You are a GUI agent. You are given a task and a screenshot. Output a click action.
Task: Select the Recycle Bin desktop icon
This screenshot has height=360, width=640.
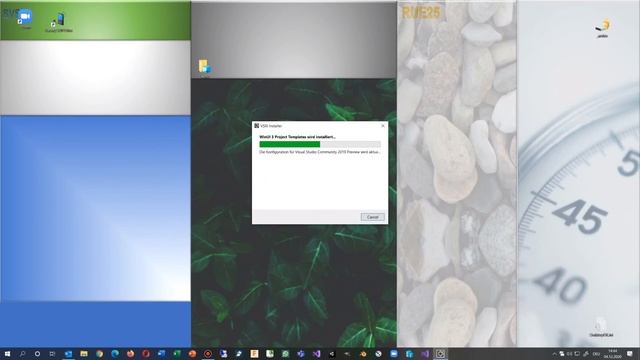(x=601, y=327)
